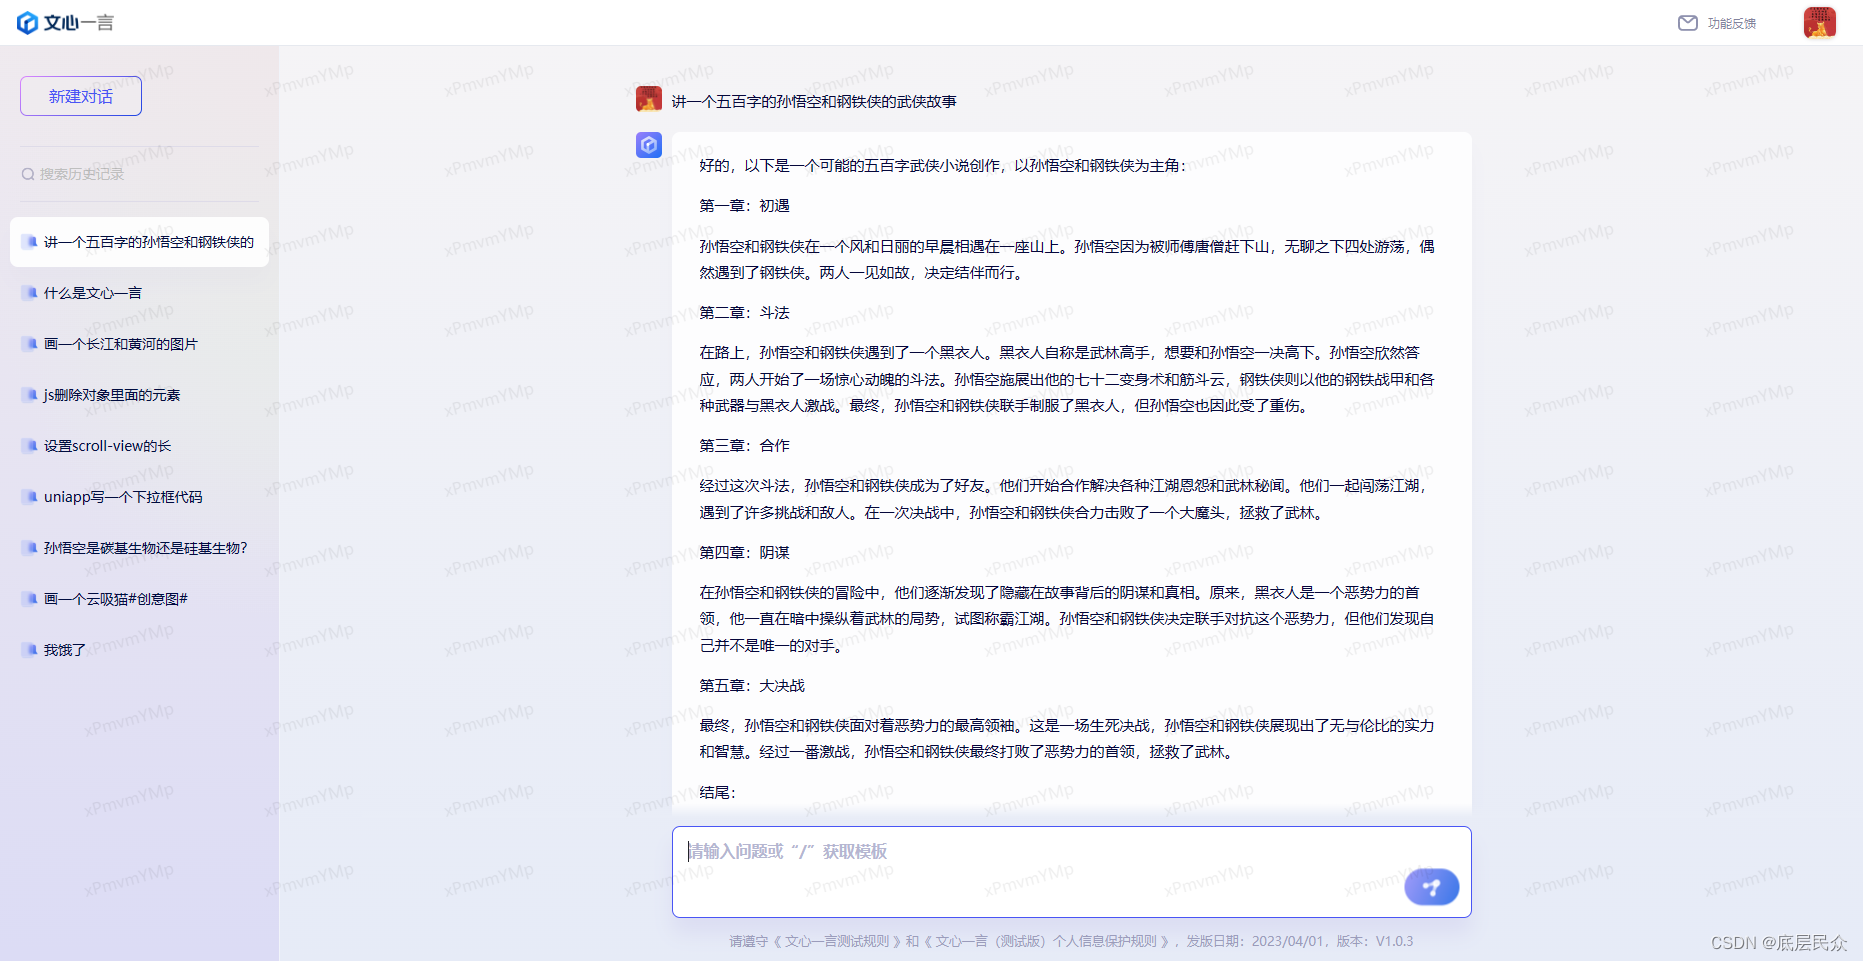The image size is (1863, 961).
Task: Open the 文心一言测试规则 link in footer
Action: click(837, 941)
